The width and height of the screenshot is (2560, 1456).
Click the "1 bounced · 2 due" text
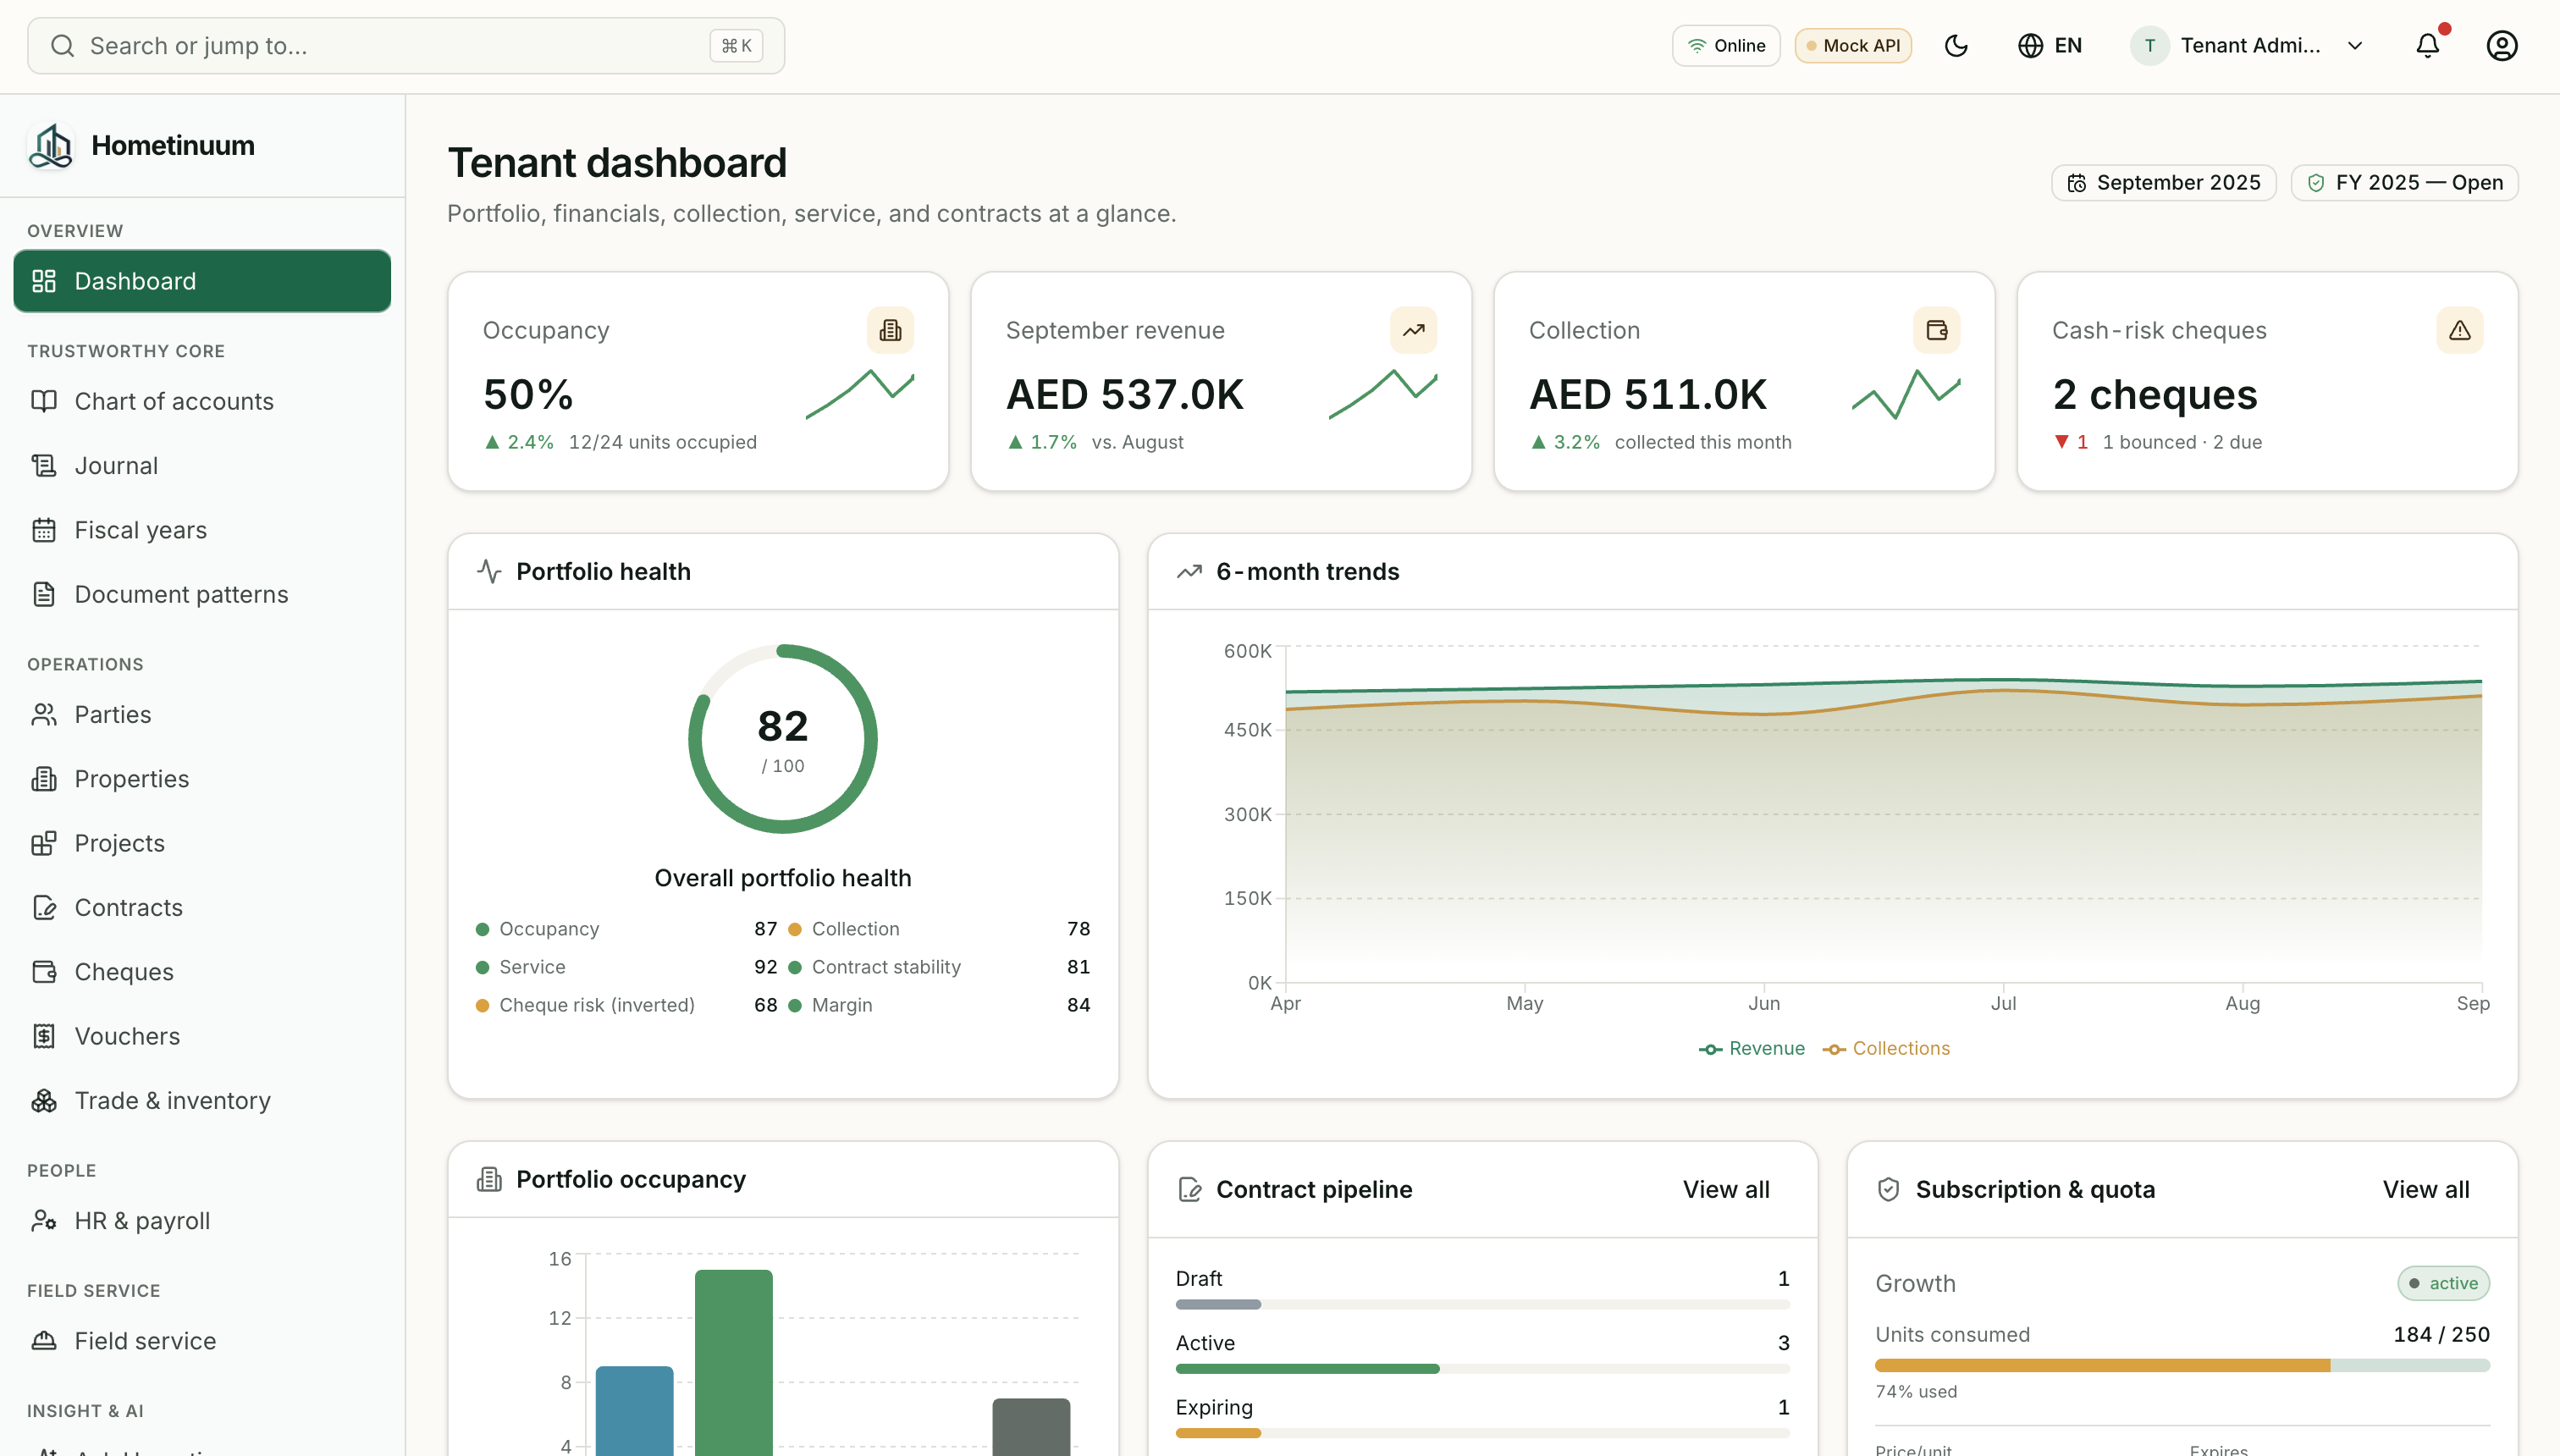pyautogui.click(x=2182, y=442)
